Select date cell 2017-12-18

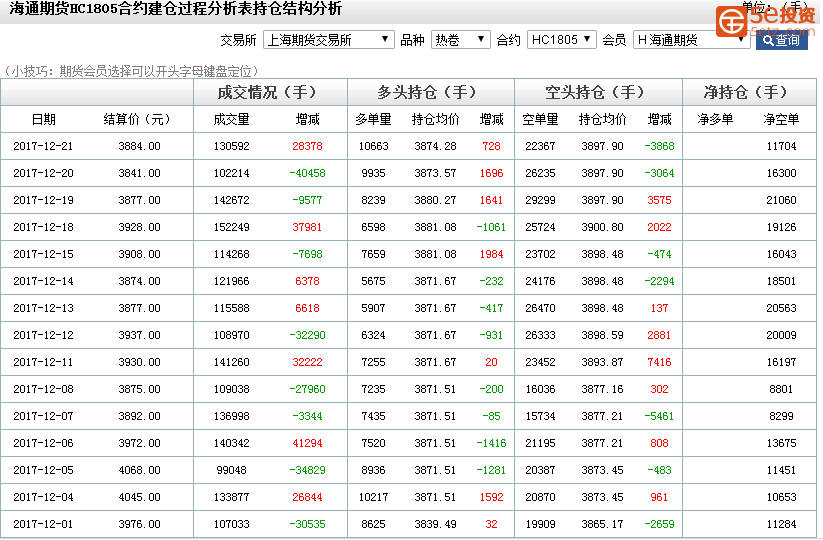(x=43, y=227)
